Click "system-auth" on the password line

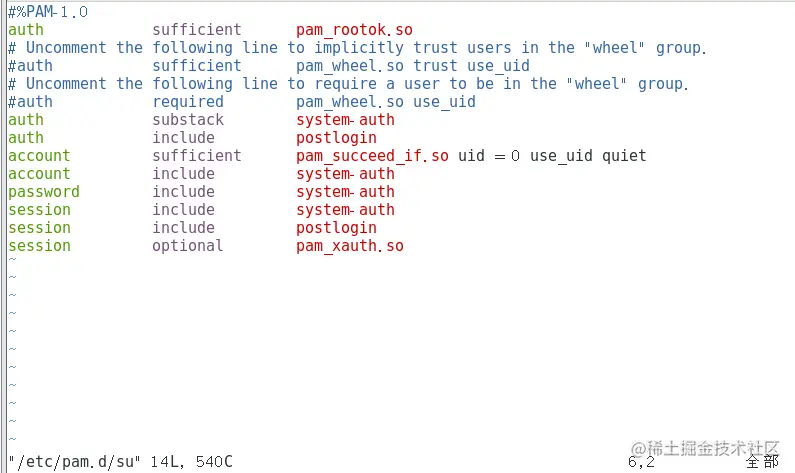345,192
